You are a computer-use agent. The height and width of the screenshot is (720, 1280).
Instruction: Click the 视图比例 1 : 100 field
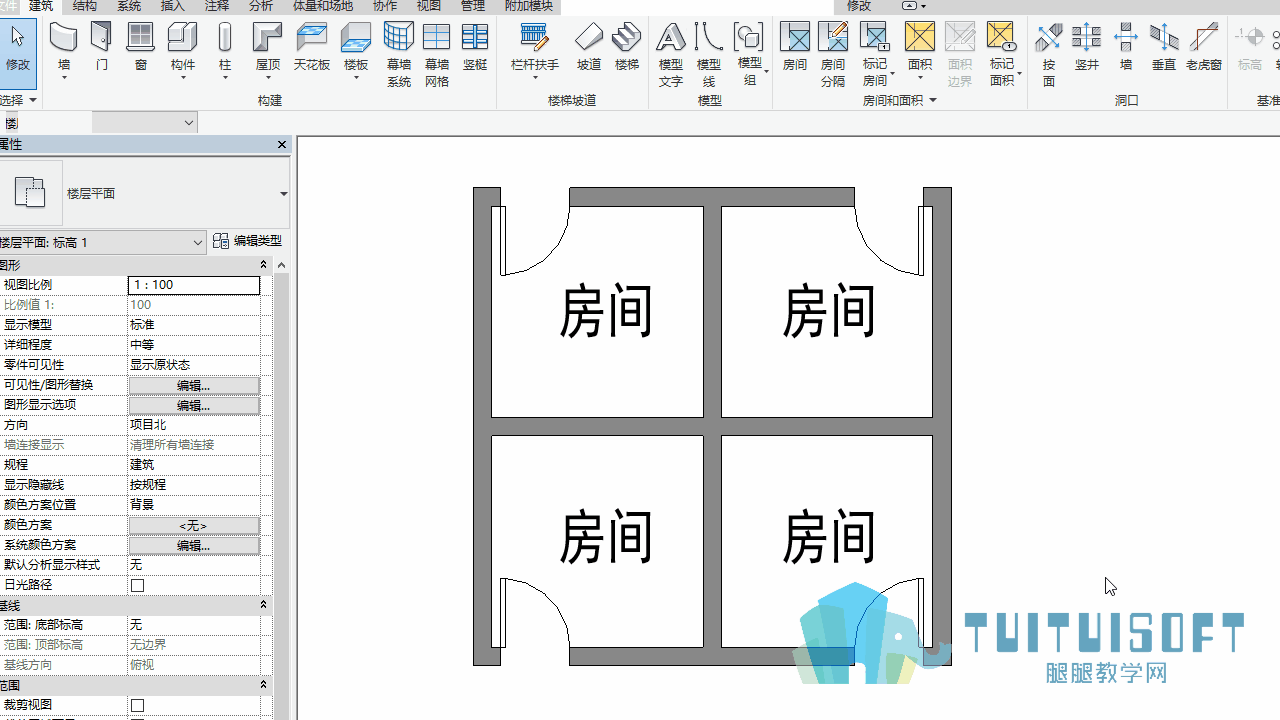[x=194, y=285]
